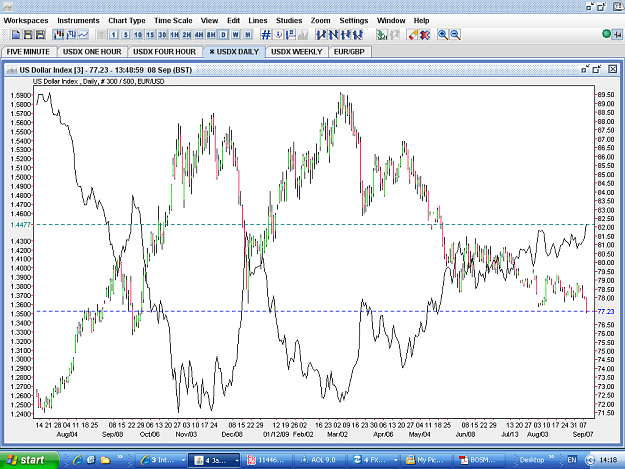Open the Workspaces menu

coord(26,21)
